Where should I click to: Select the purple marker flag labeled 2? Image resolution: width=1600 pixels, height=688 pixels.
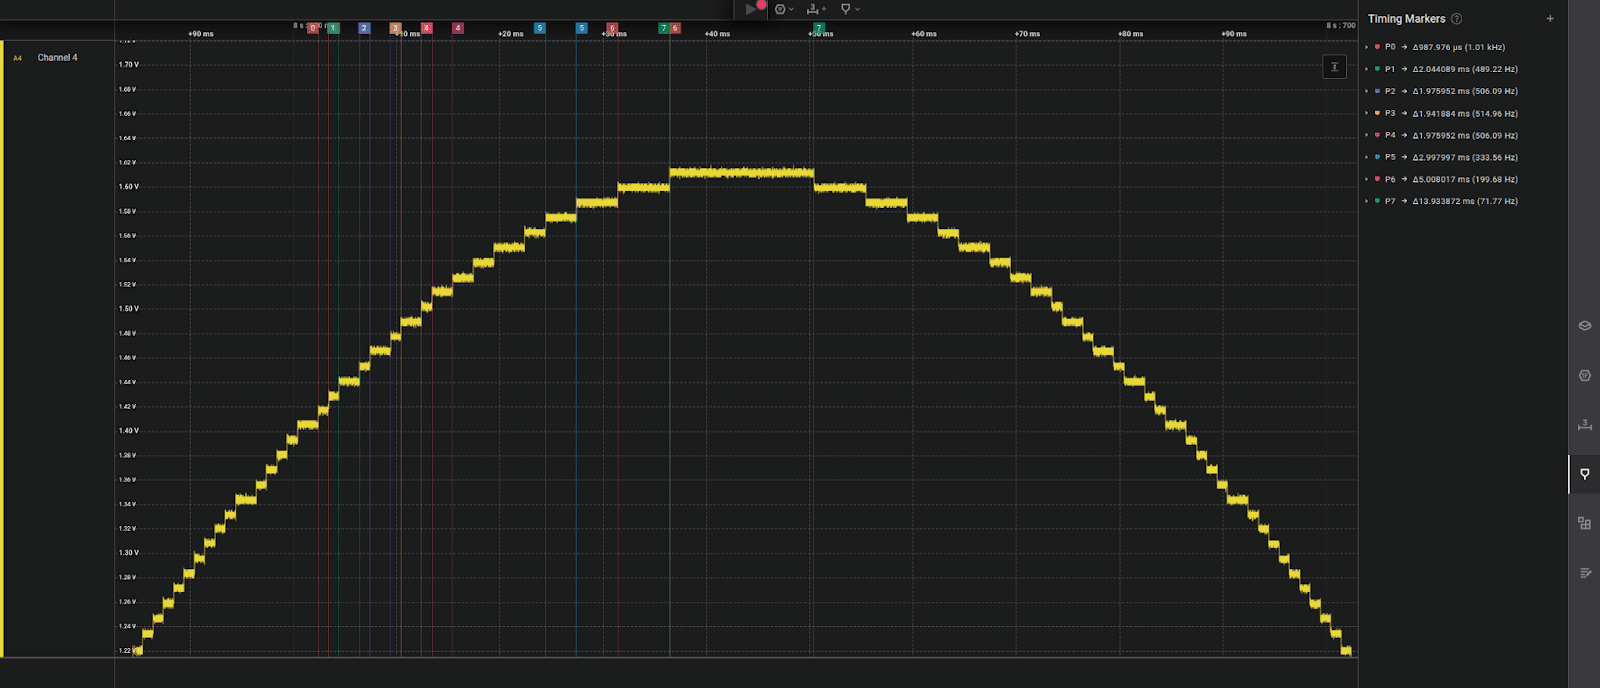(364, 28)
